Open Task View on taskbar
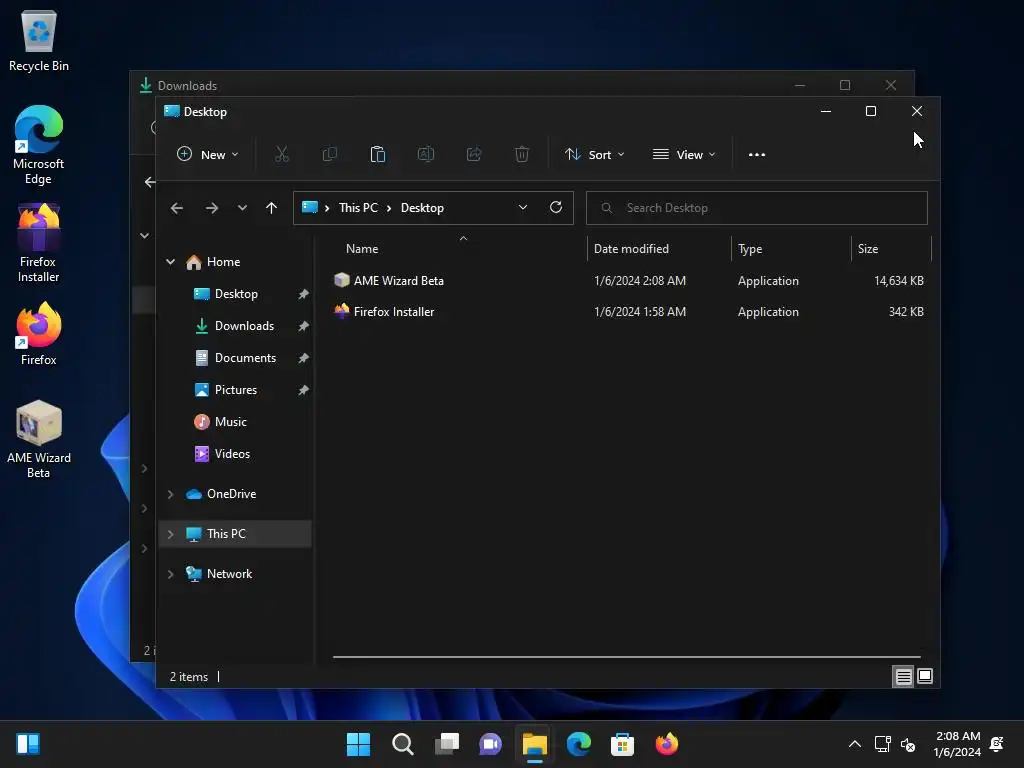Viewport: 1024px width, 768px height. pyautogui.click(x=447, y=744)
